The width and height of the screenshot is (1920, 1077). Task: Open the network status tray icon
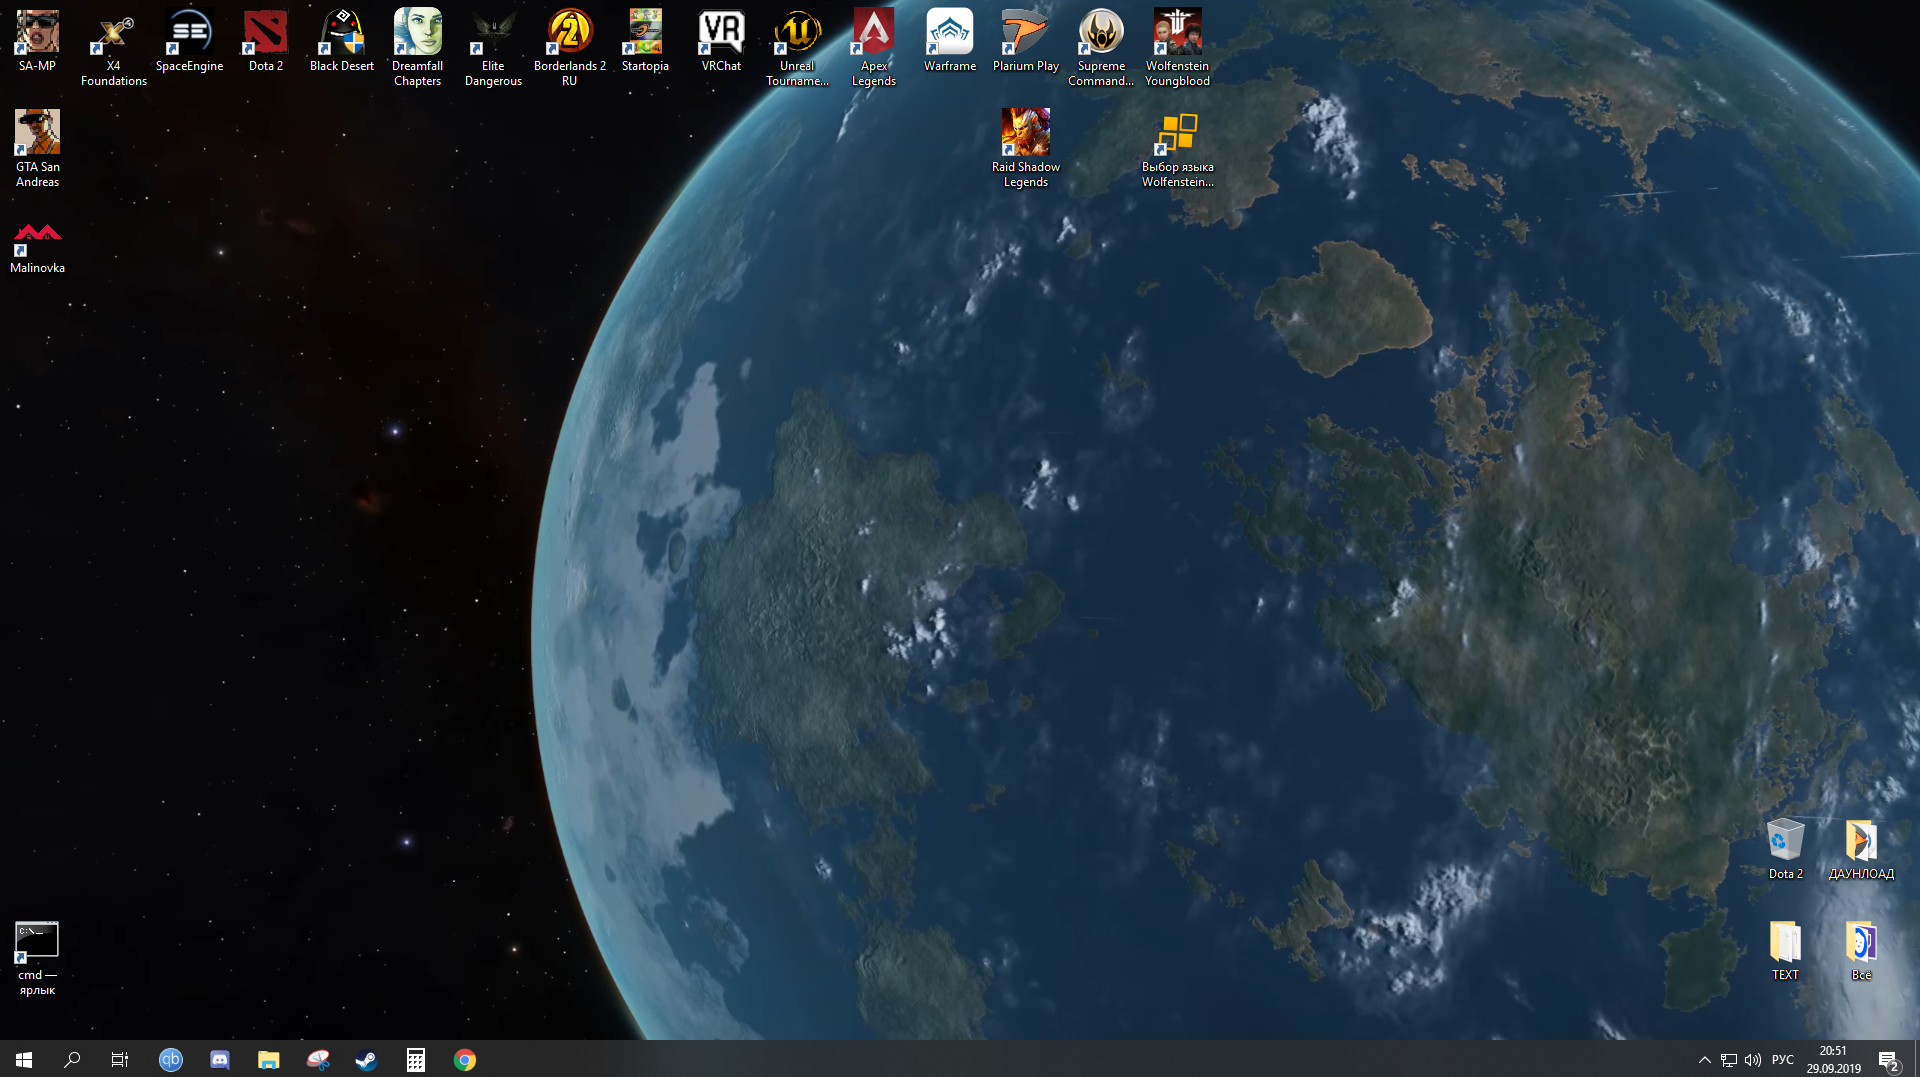(1729, 1059)
